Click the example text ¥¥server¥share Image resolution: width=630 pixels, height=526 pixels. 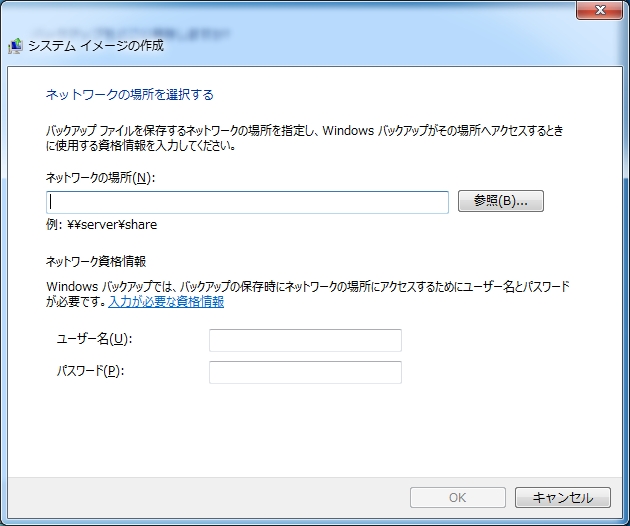[x=112, y=225]
